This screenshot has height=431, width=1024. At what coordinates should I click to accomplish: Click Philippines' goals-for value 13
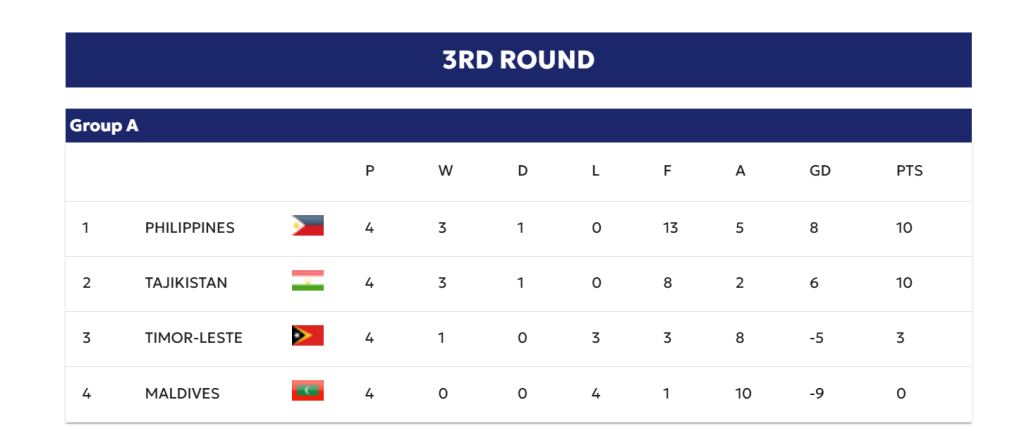(670, 228)
